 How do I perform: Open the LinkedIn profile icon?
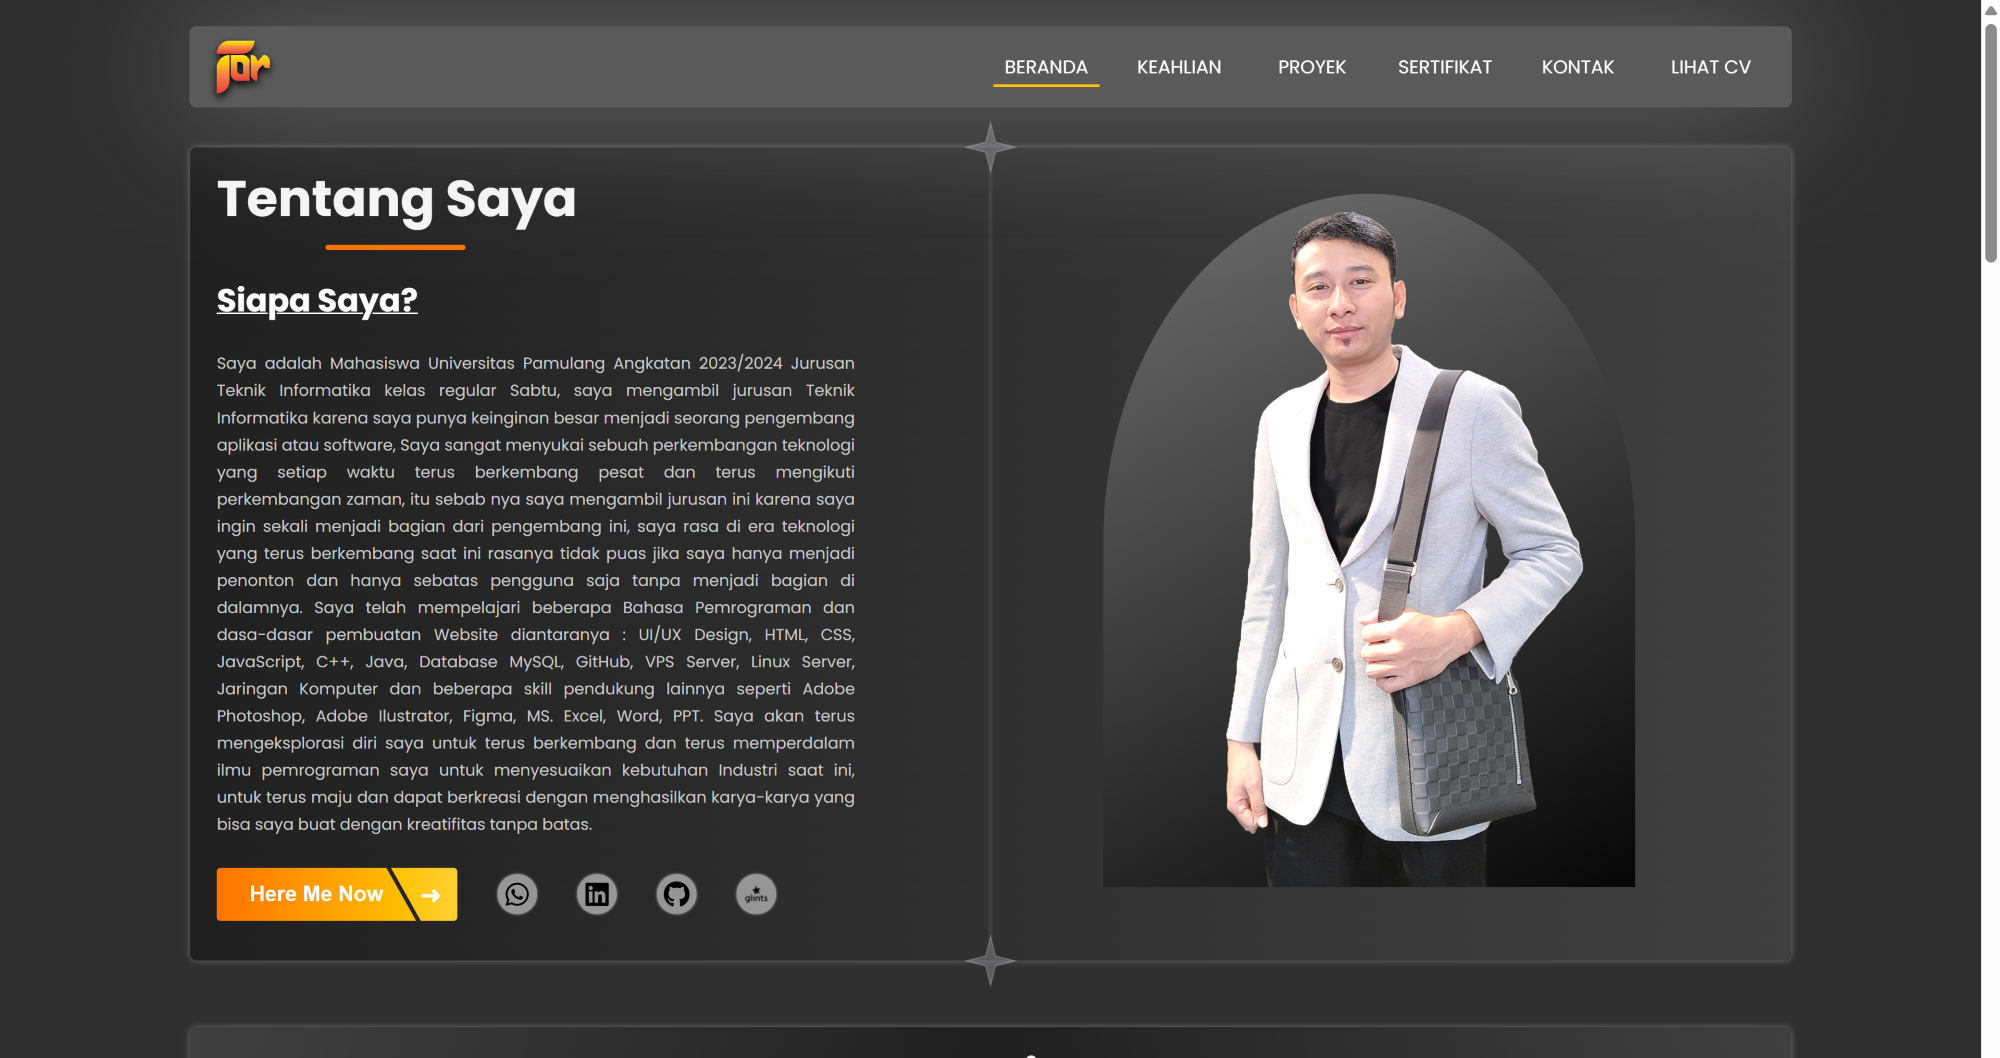(596, 894)
